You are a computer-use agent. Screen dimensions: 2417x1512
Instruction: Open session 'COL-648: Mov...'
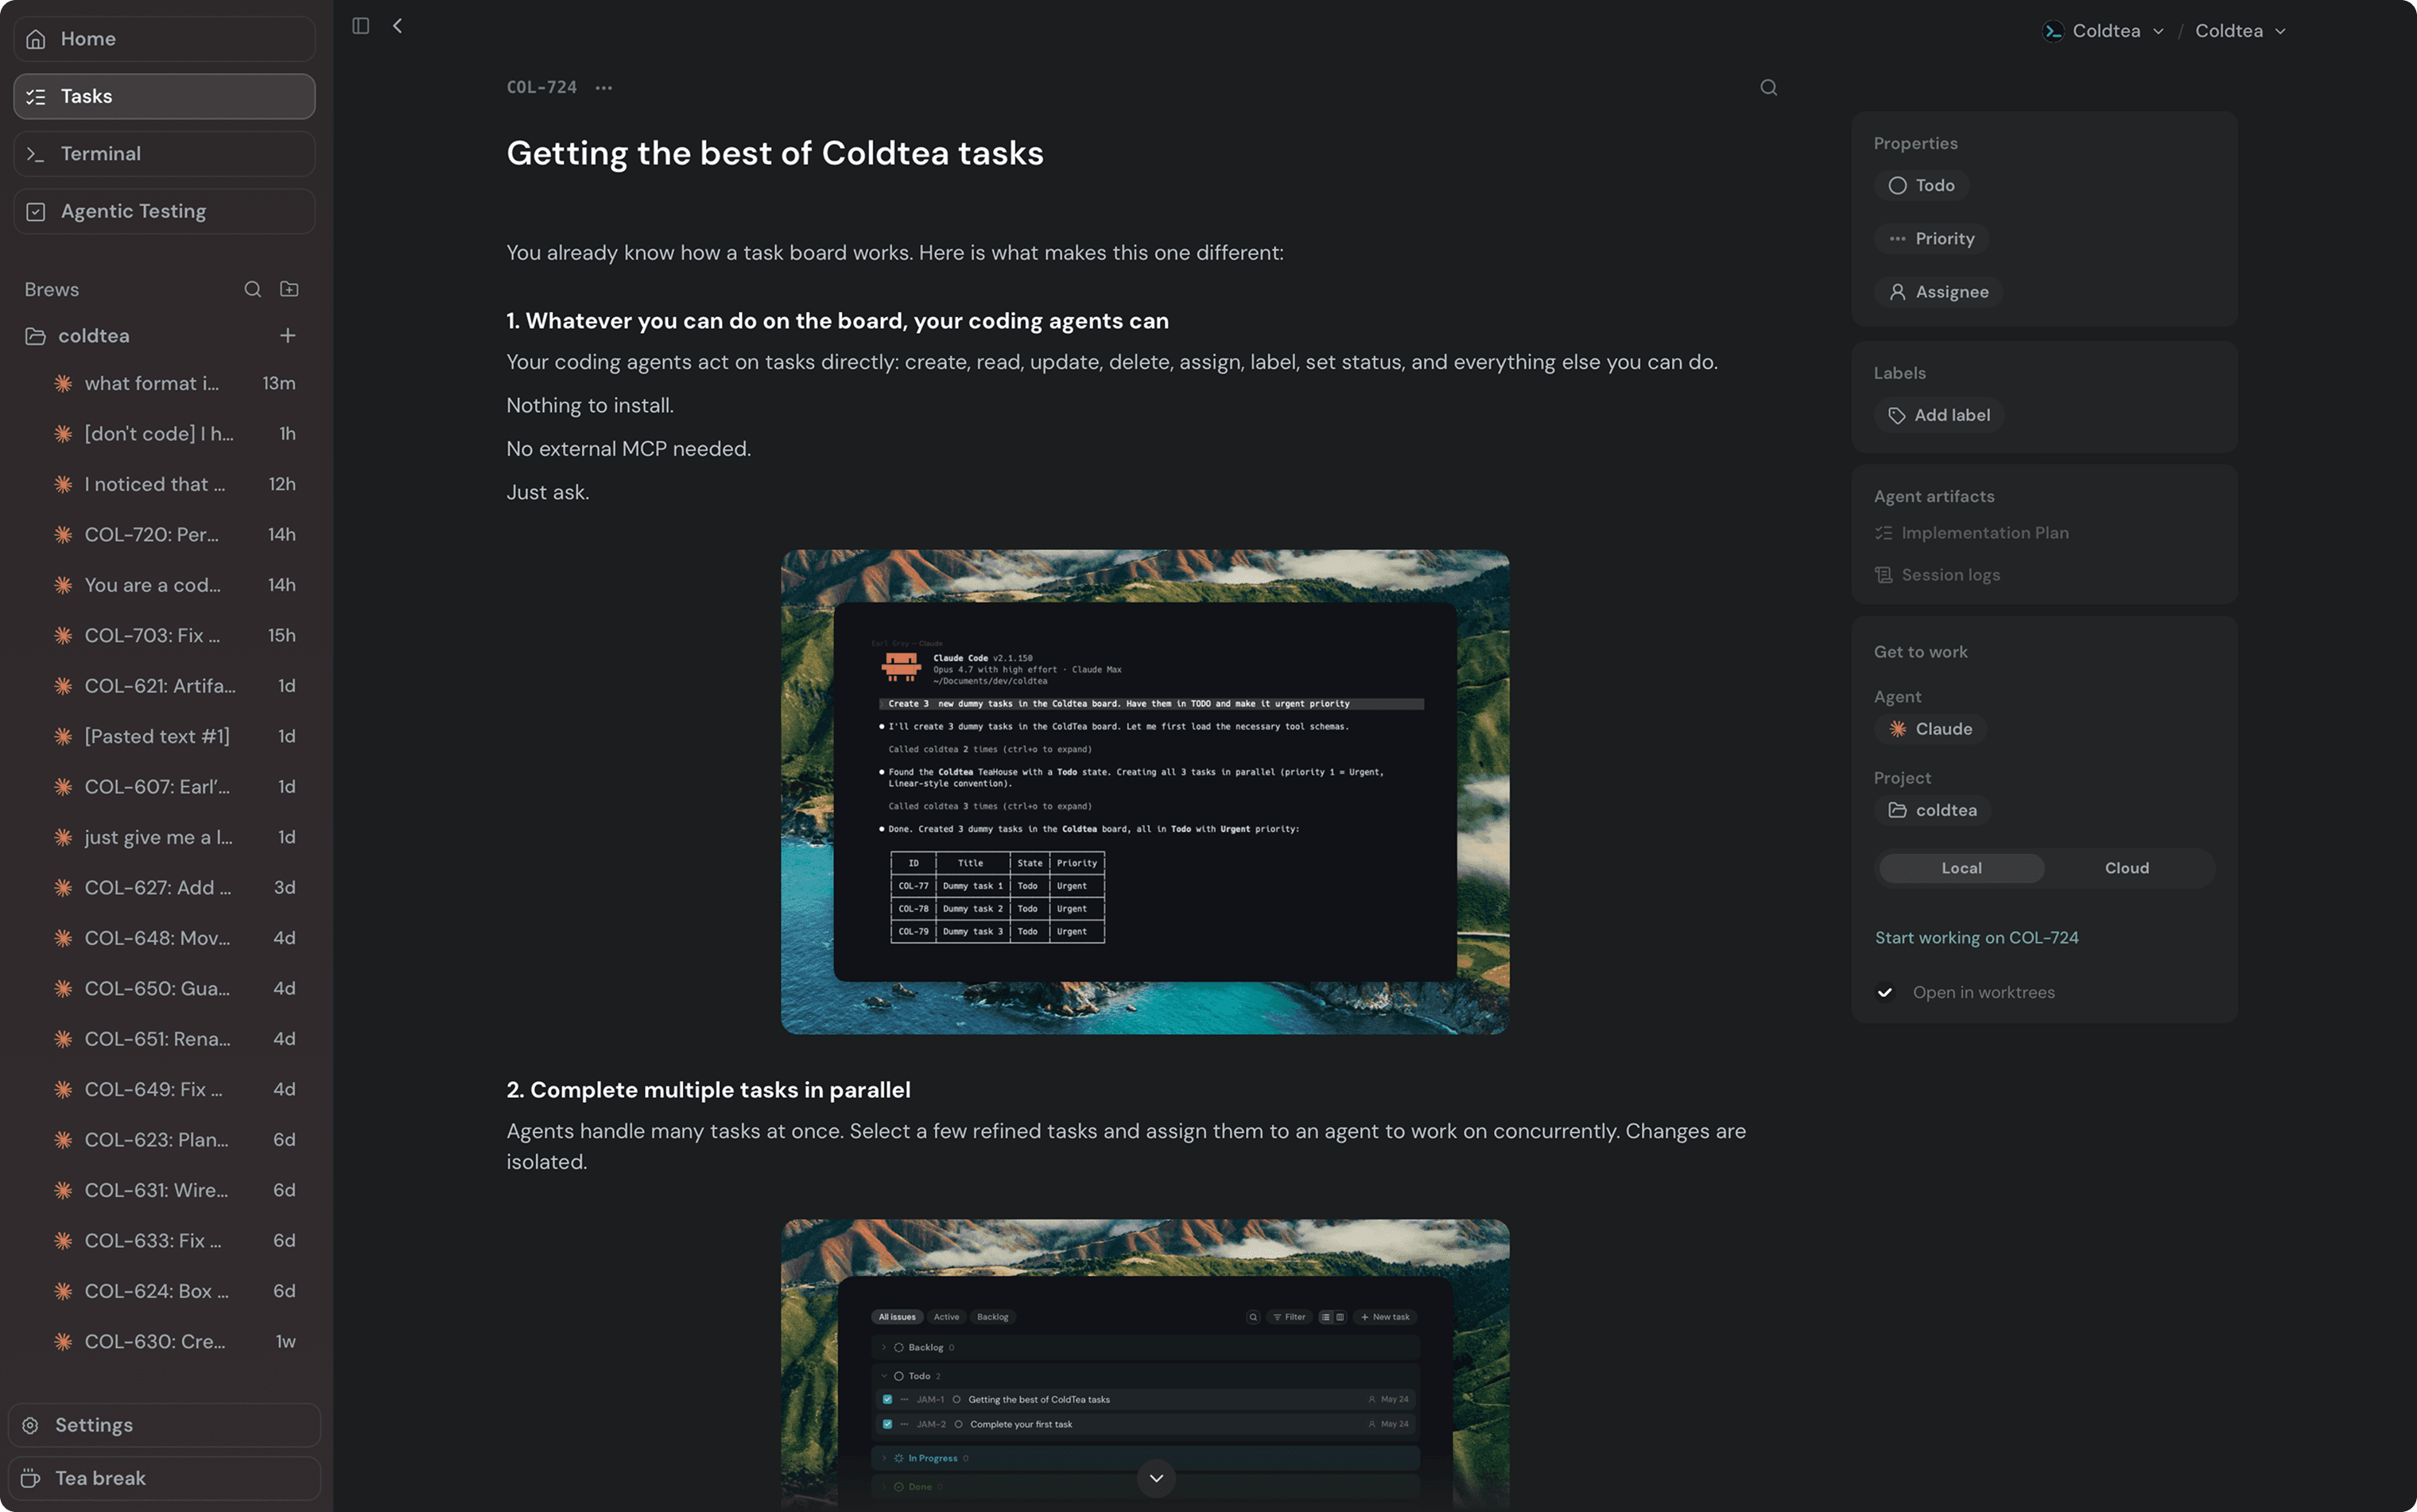pos(175,938)
